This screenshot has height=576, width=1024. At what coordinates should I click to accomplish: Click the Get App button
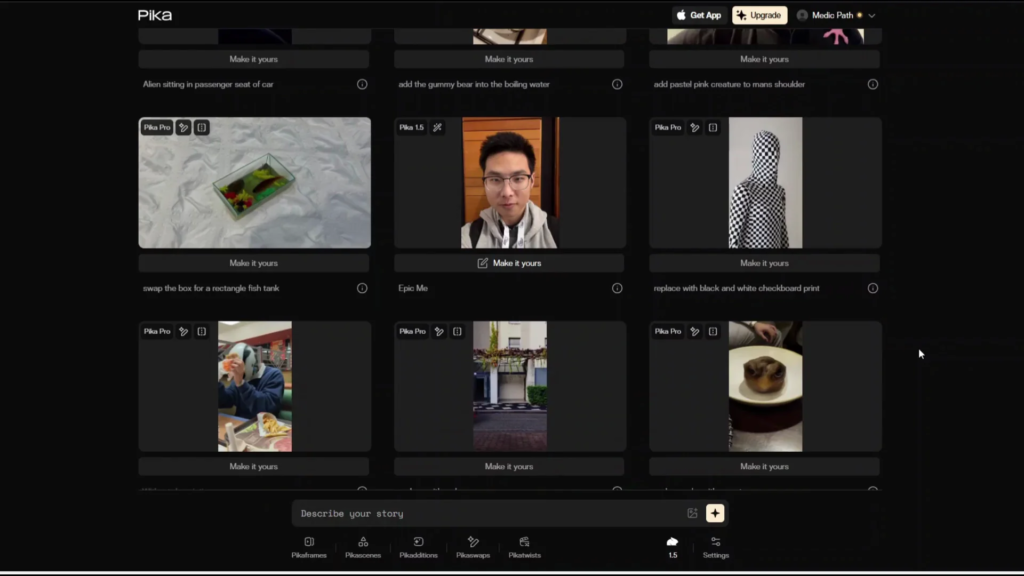pyautogui.click(x=698, y=15)
